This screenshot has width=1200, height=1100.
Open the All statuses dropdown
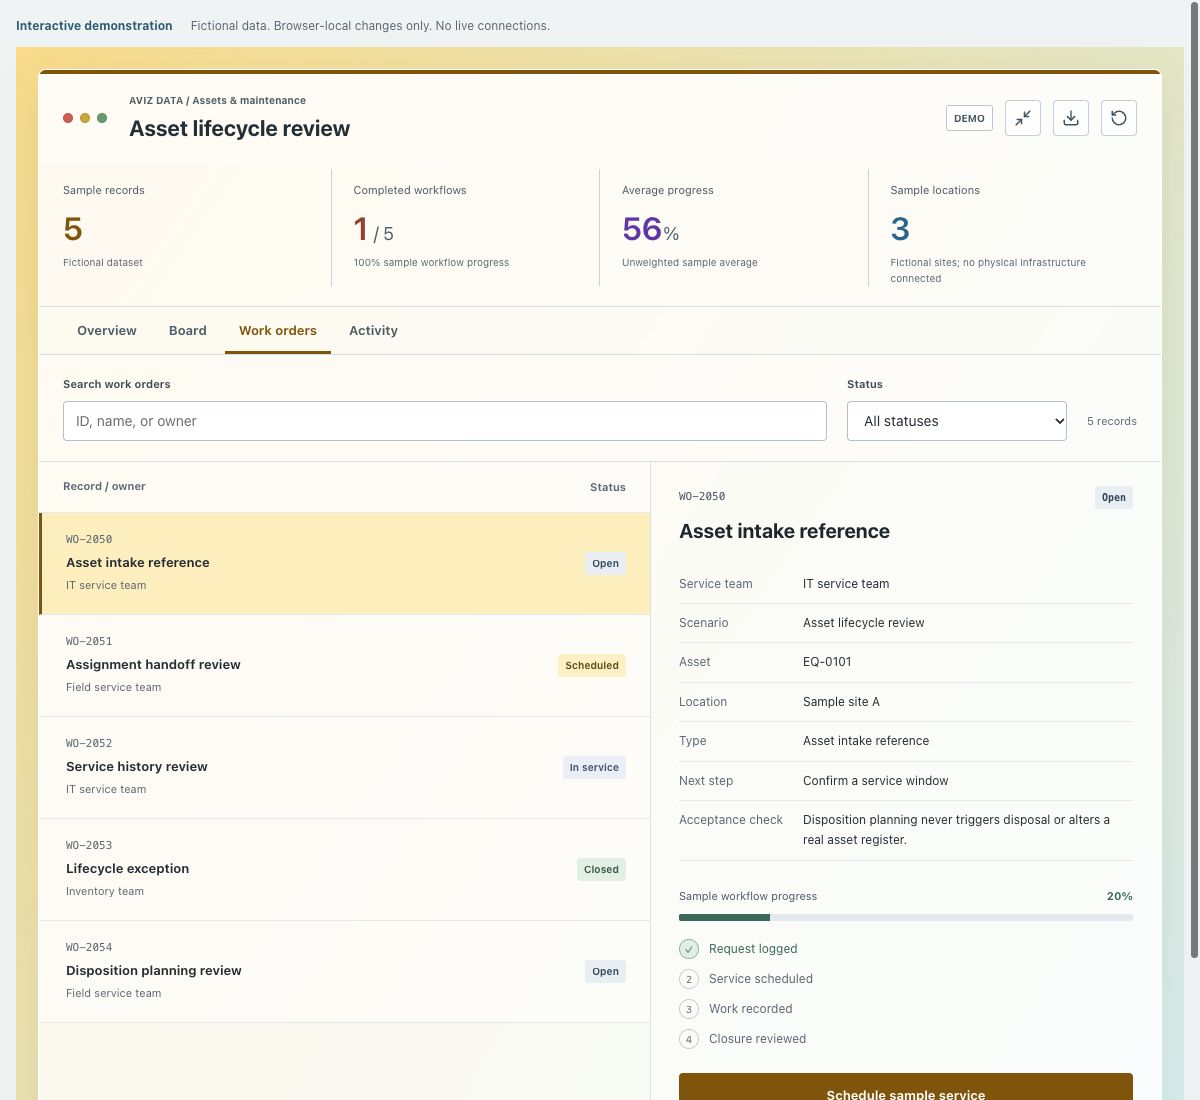(x=957, y=421)
